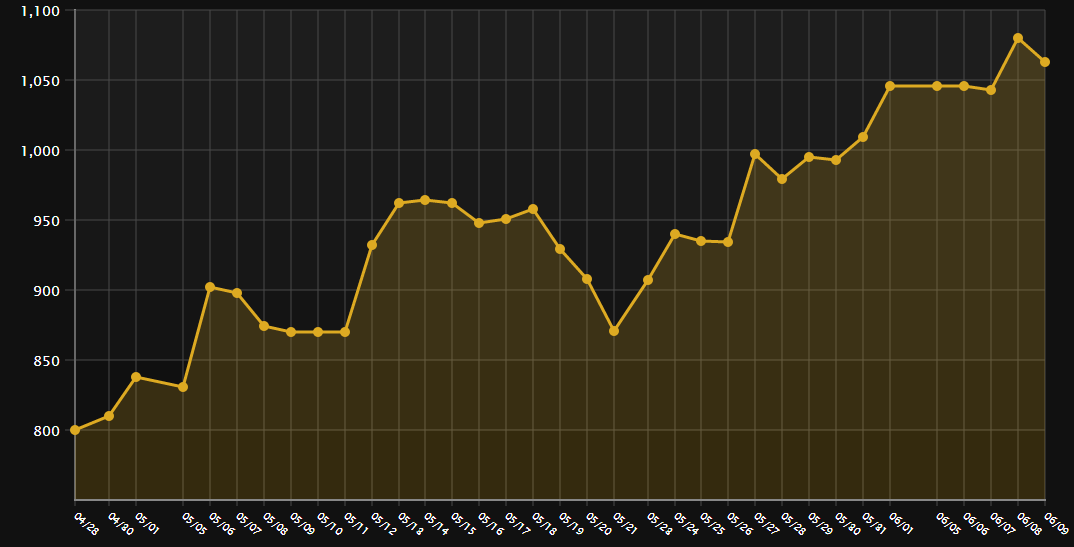Click the 05/14 data point on the chart
The image size is (1074, 547).
click(x=425, y=200)
